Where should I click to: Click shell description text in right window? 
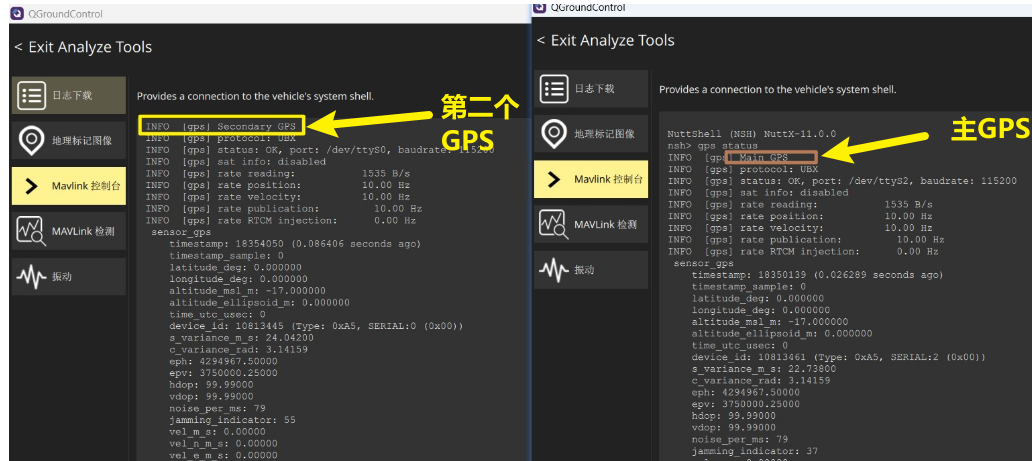tap(778, 90)
